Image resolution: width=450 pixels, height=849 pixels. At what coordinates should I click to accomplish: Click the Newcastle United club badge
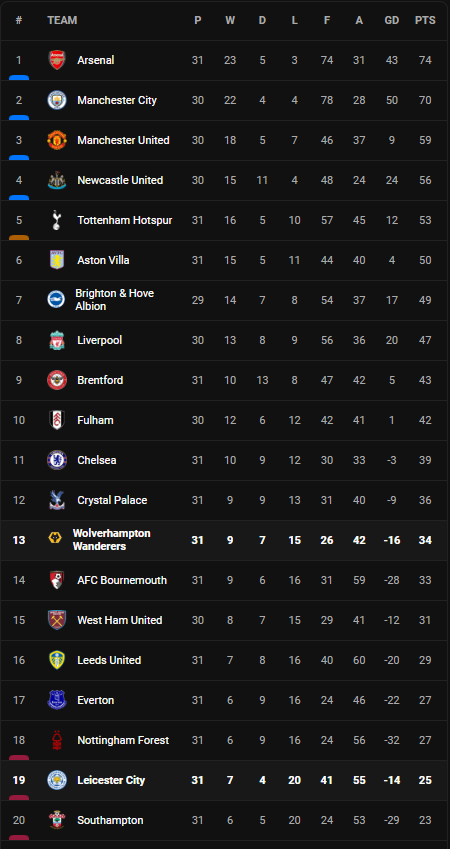[x=56, y=180]
